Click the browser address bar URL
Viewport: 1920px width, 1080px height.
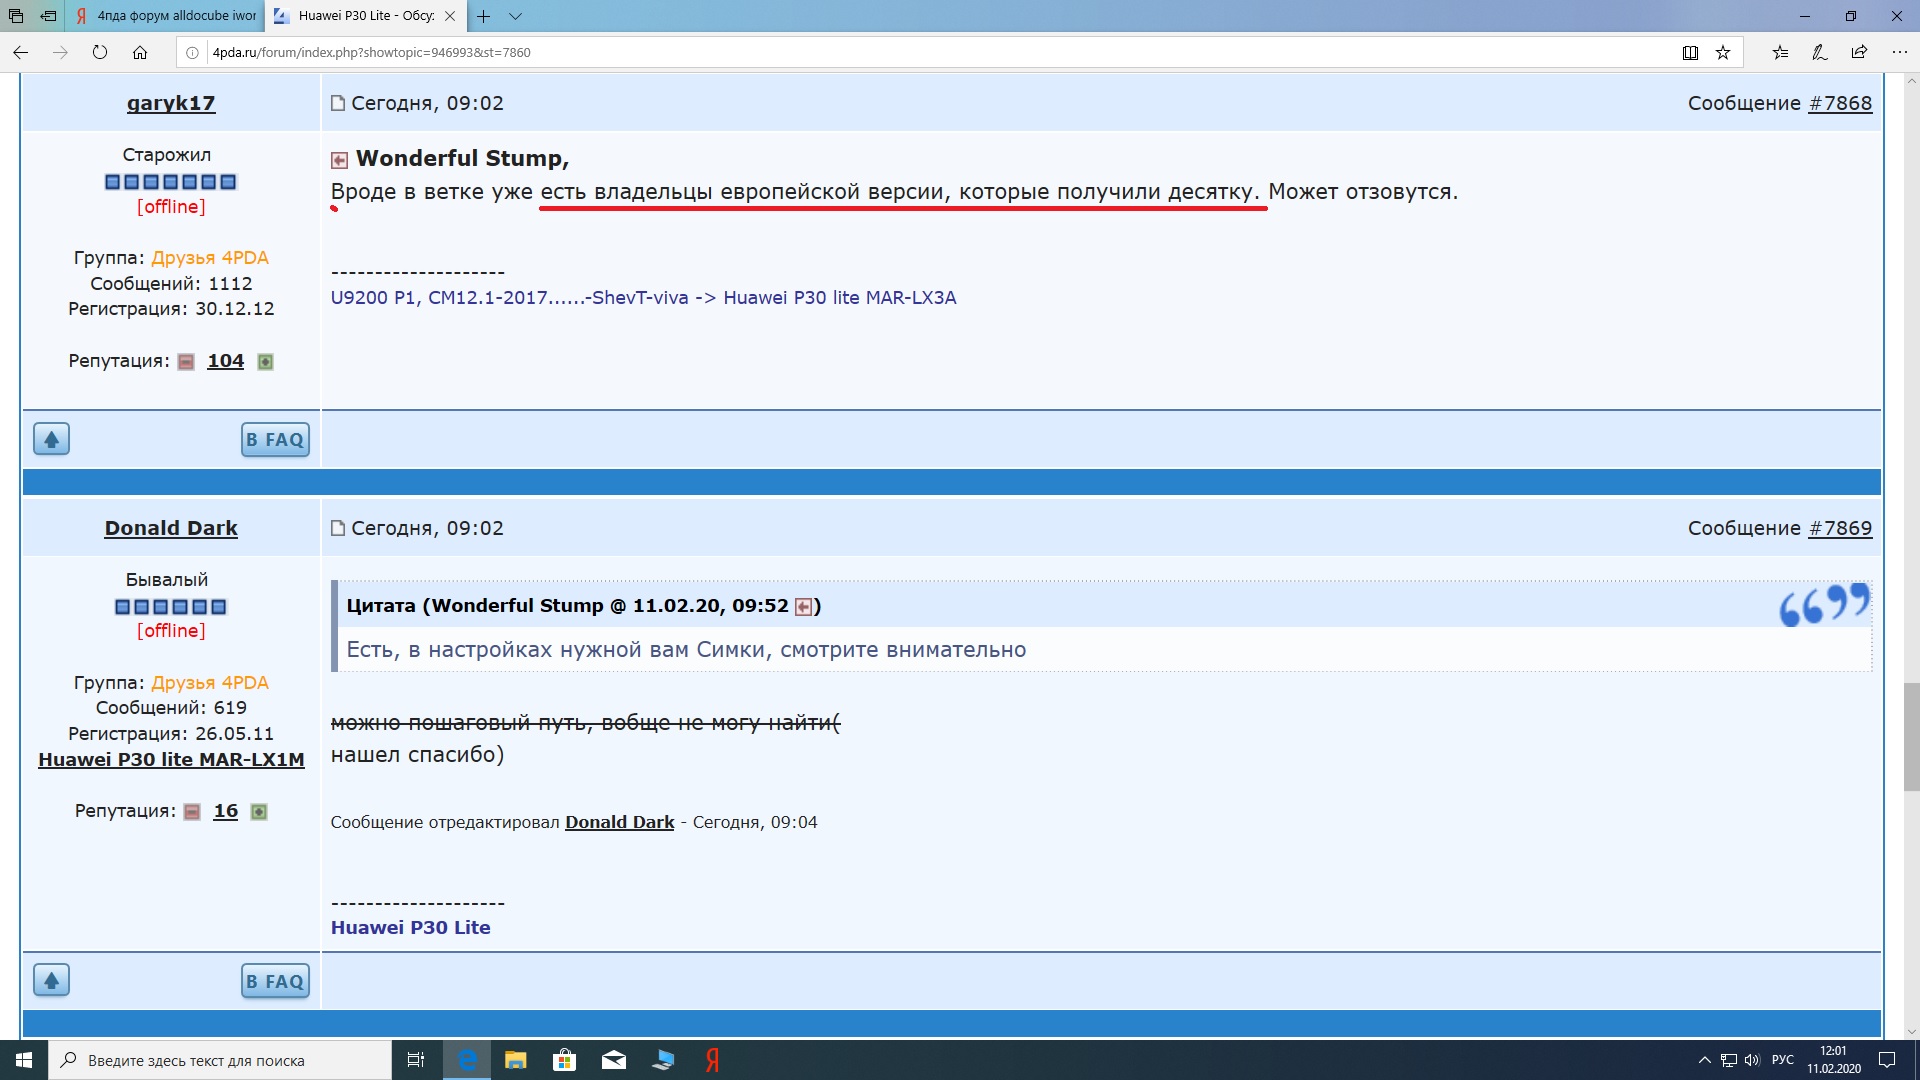pyautogui.click(x=371, y=53)
